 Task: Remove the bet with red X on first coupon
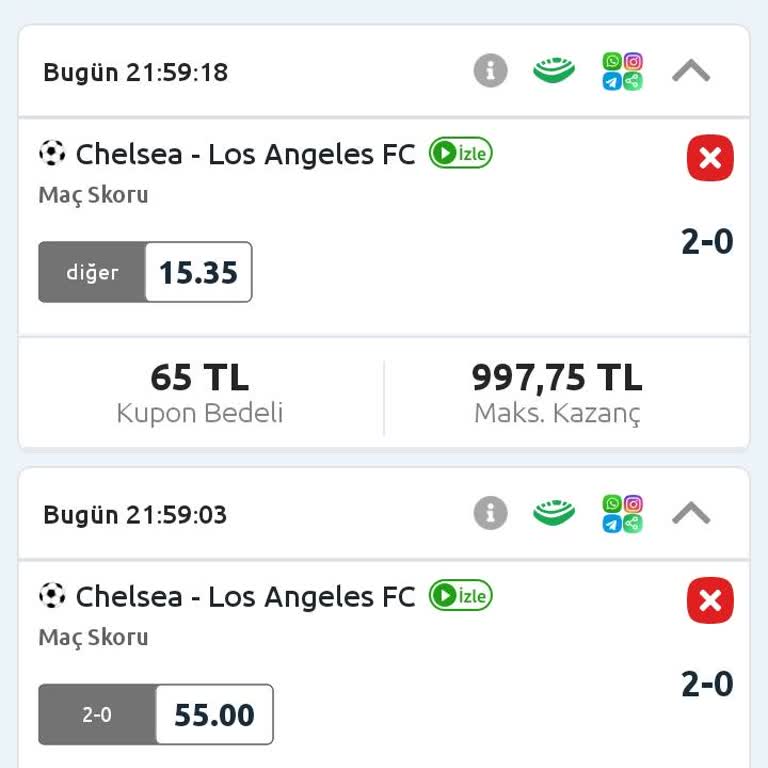(710, 158)
